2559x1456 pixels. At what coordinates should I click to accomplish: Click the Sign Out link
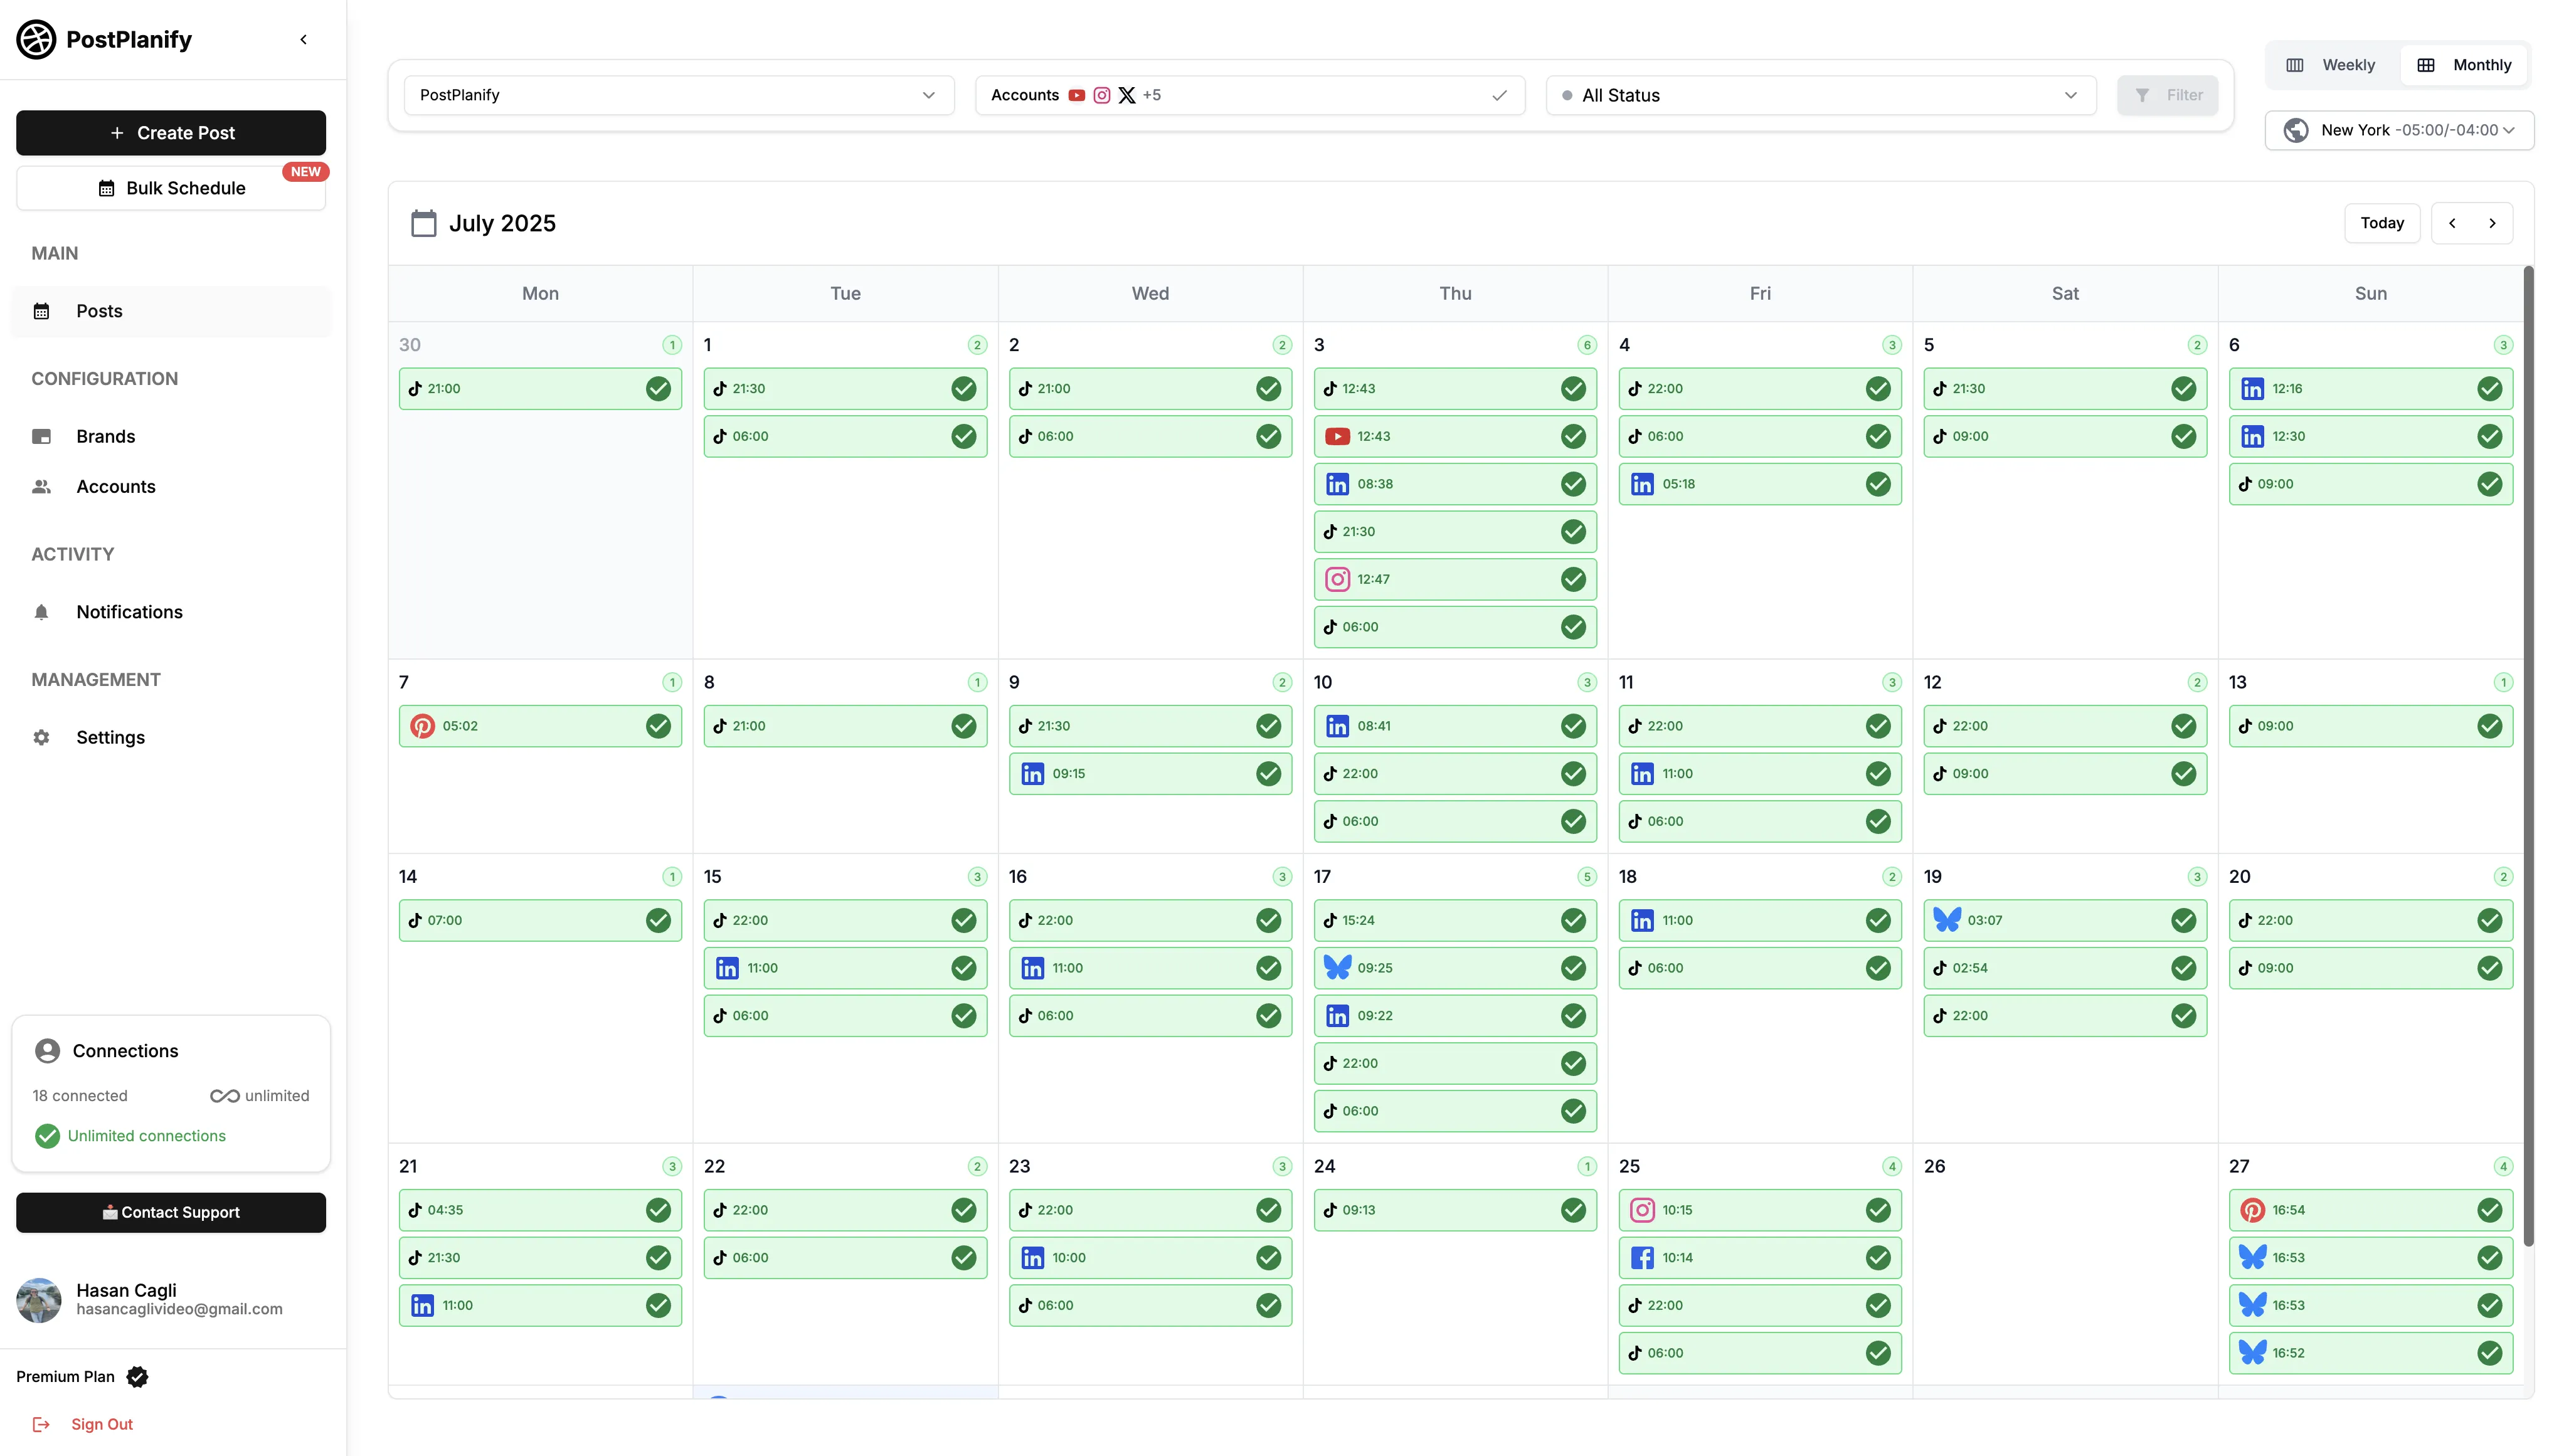[x=101, y=1424]
